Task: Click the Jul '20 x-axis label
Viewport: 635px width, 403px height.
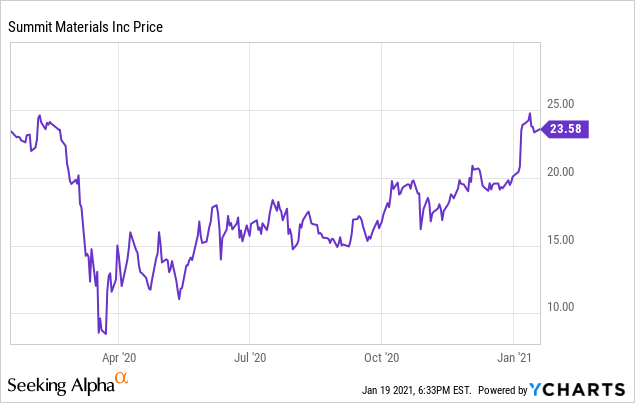Action: pyautogui.click(x=250, y=356)
